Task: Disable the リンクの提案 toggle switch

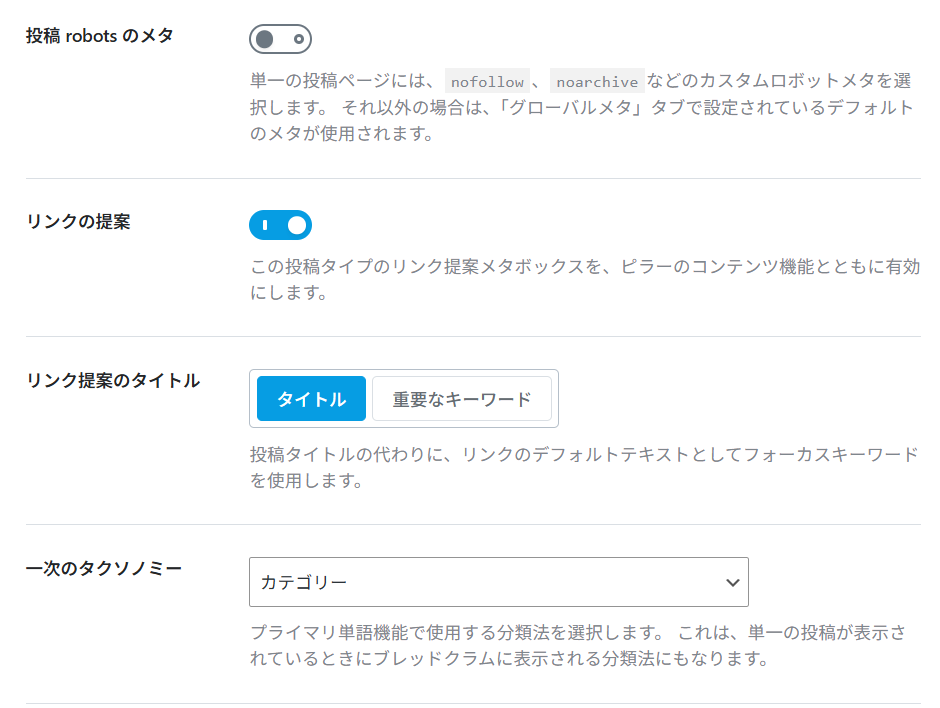Action: [x=280, y=225]
